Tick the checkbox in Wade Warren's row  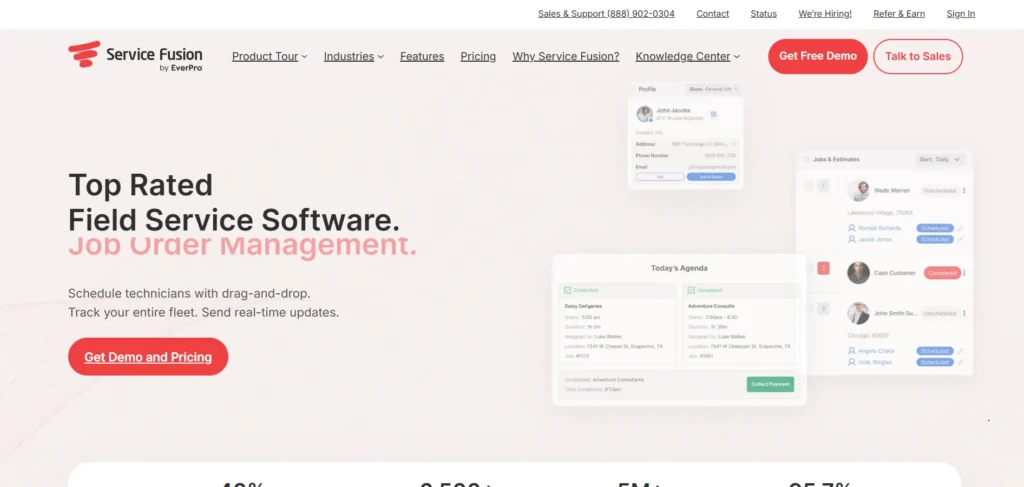(x=808, y=186)
